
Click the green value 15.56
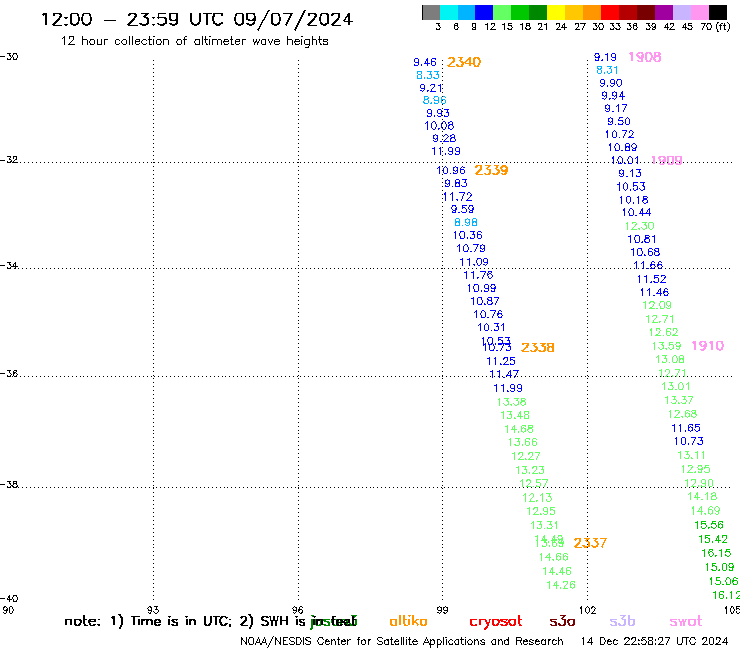[708, 525]
